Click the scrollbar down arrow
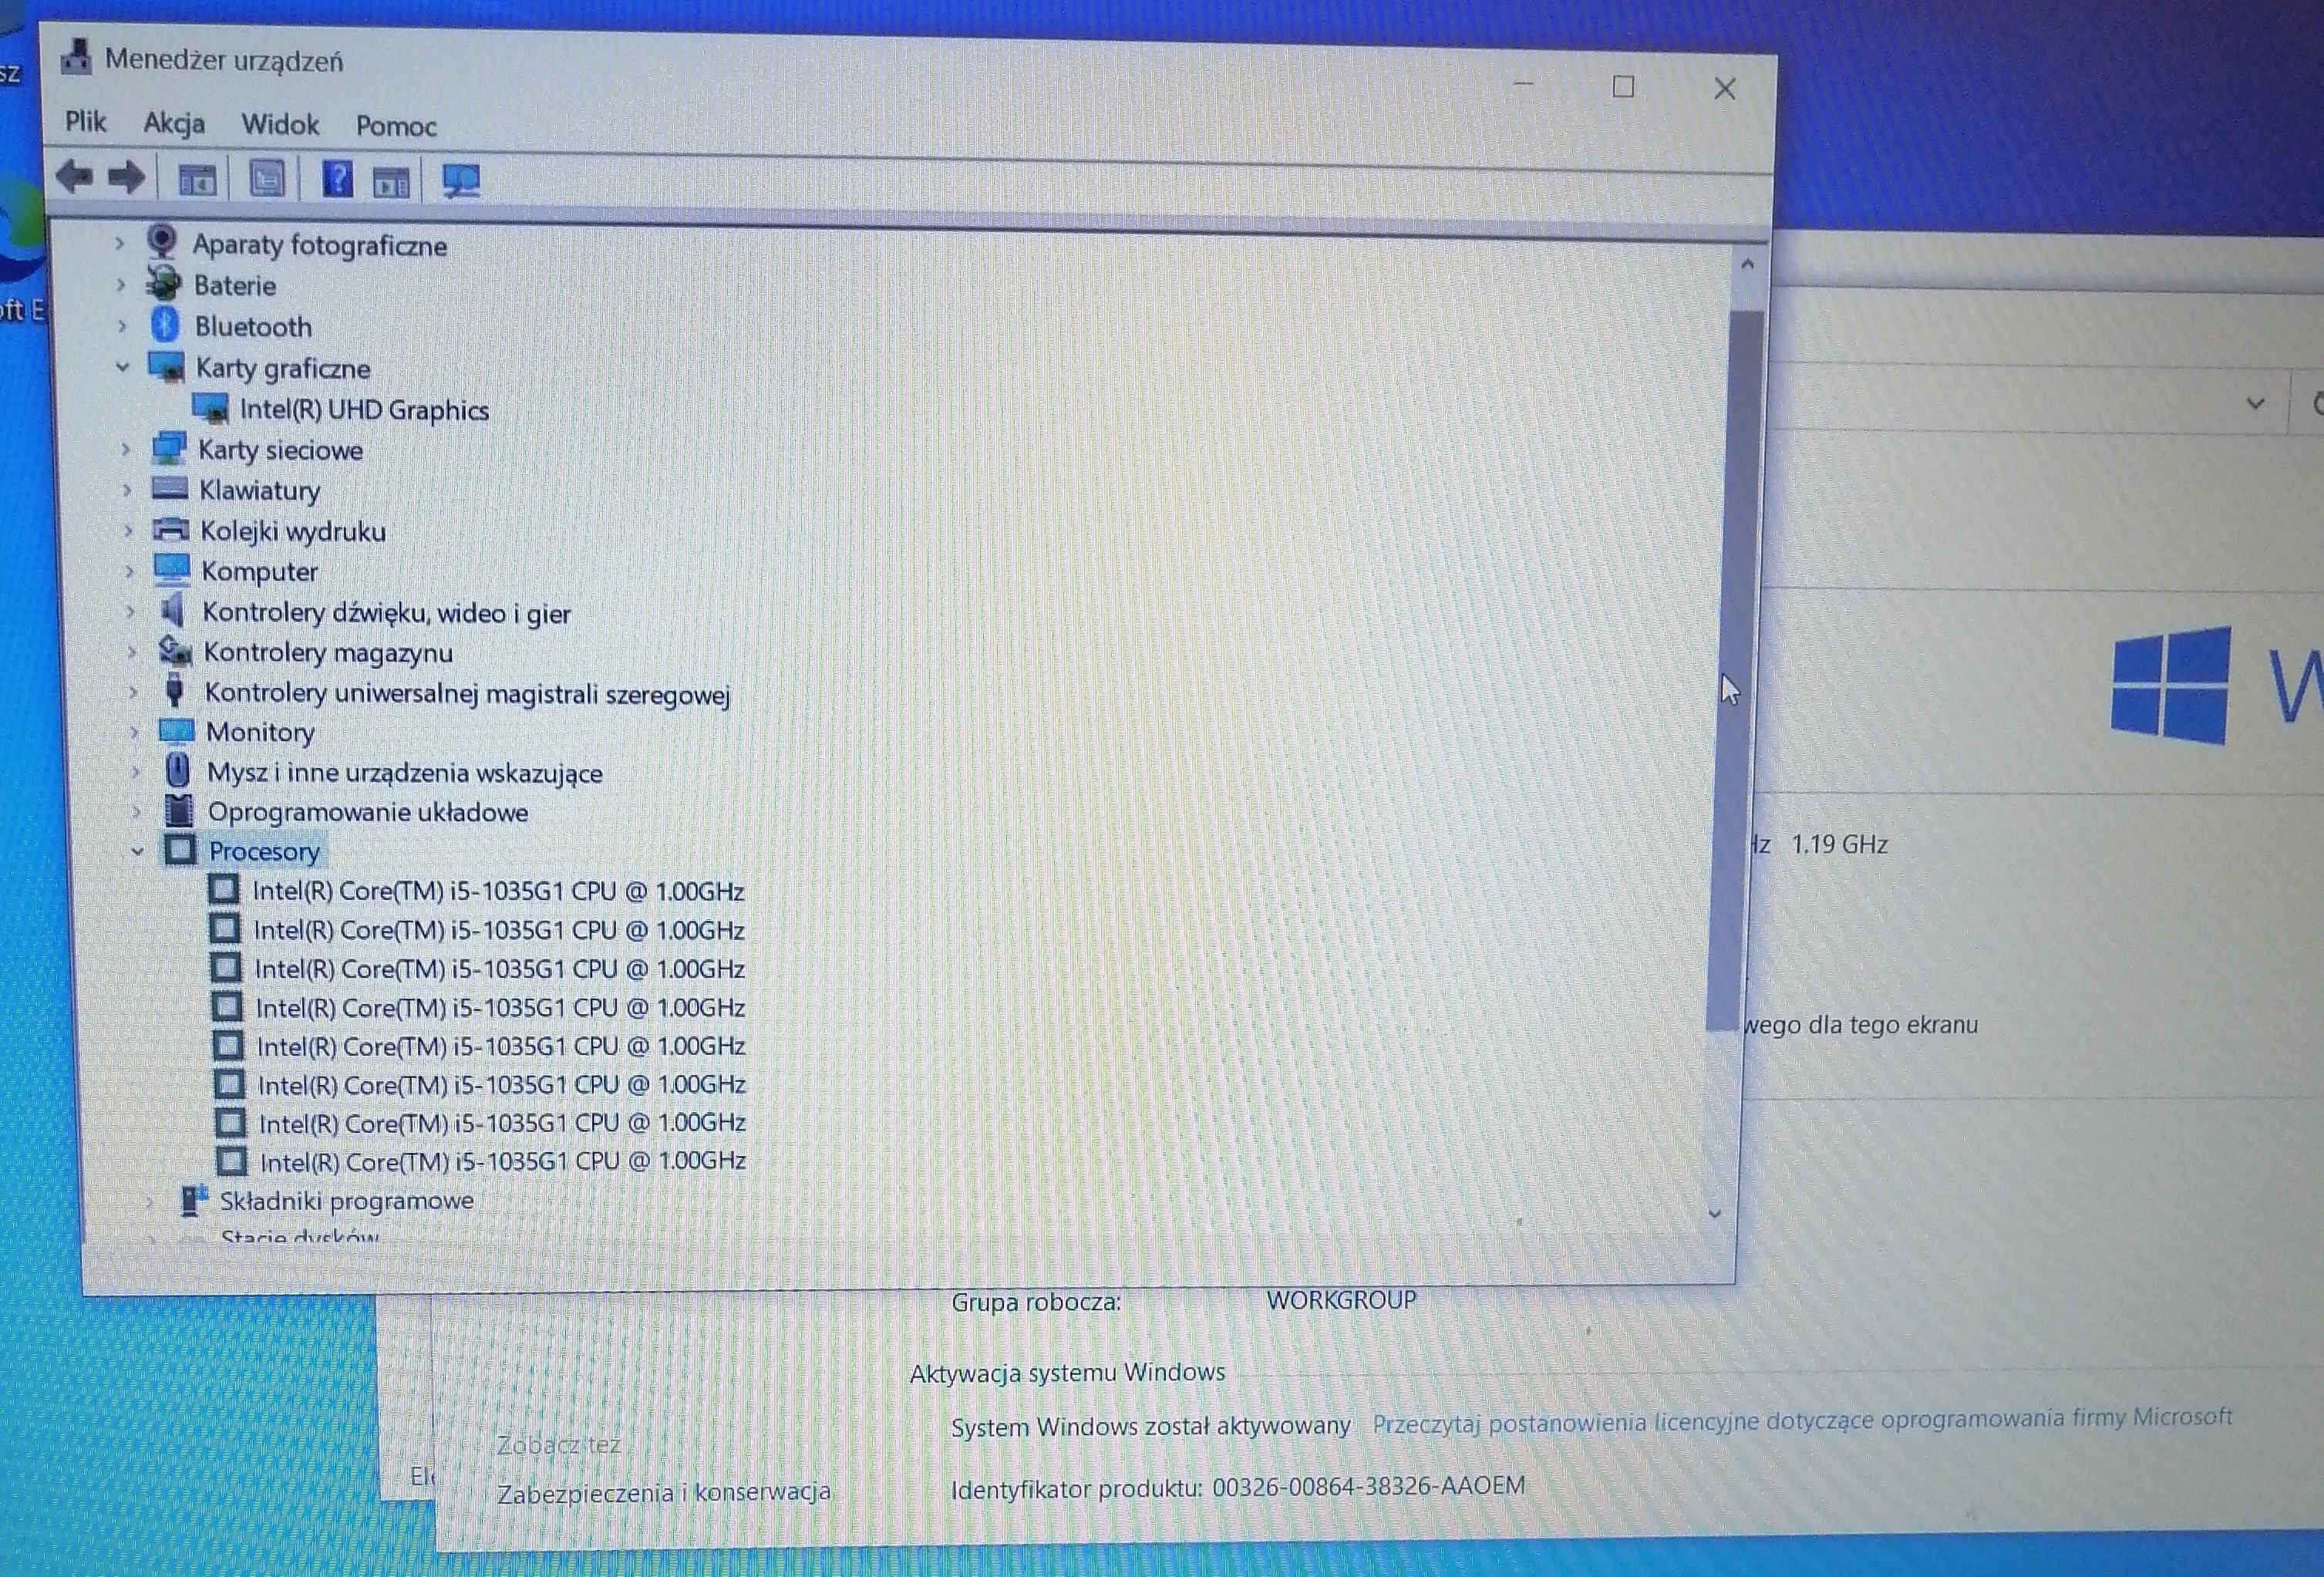The image size is (2324, 1577). pyautogui.click(x=1715, y=1213)
